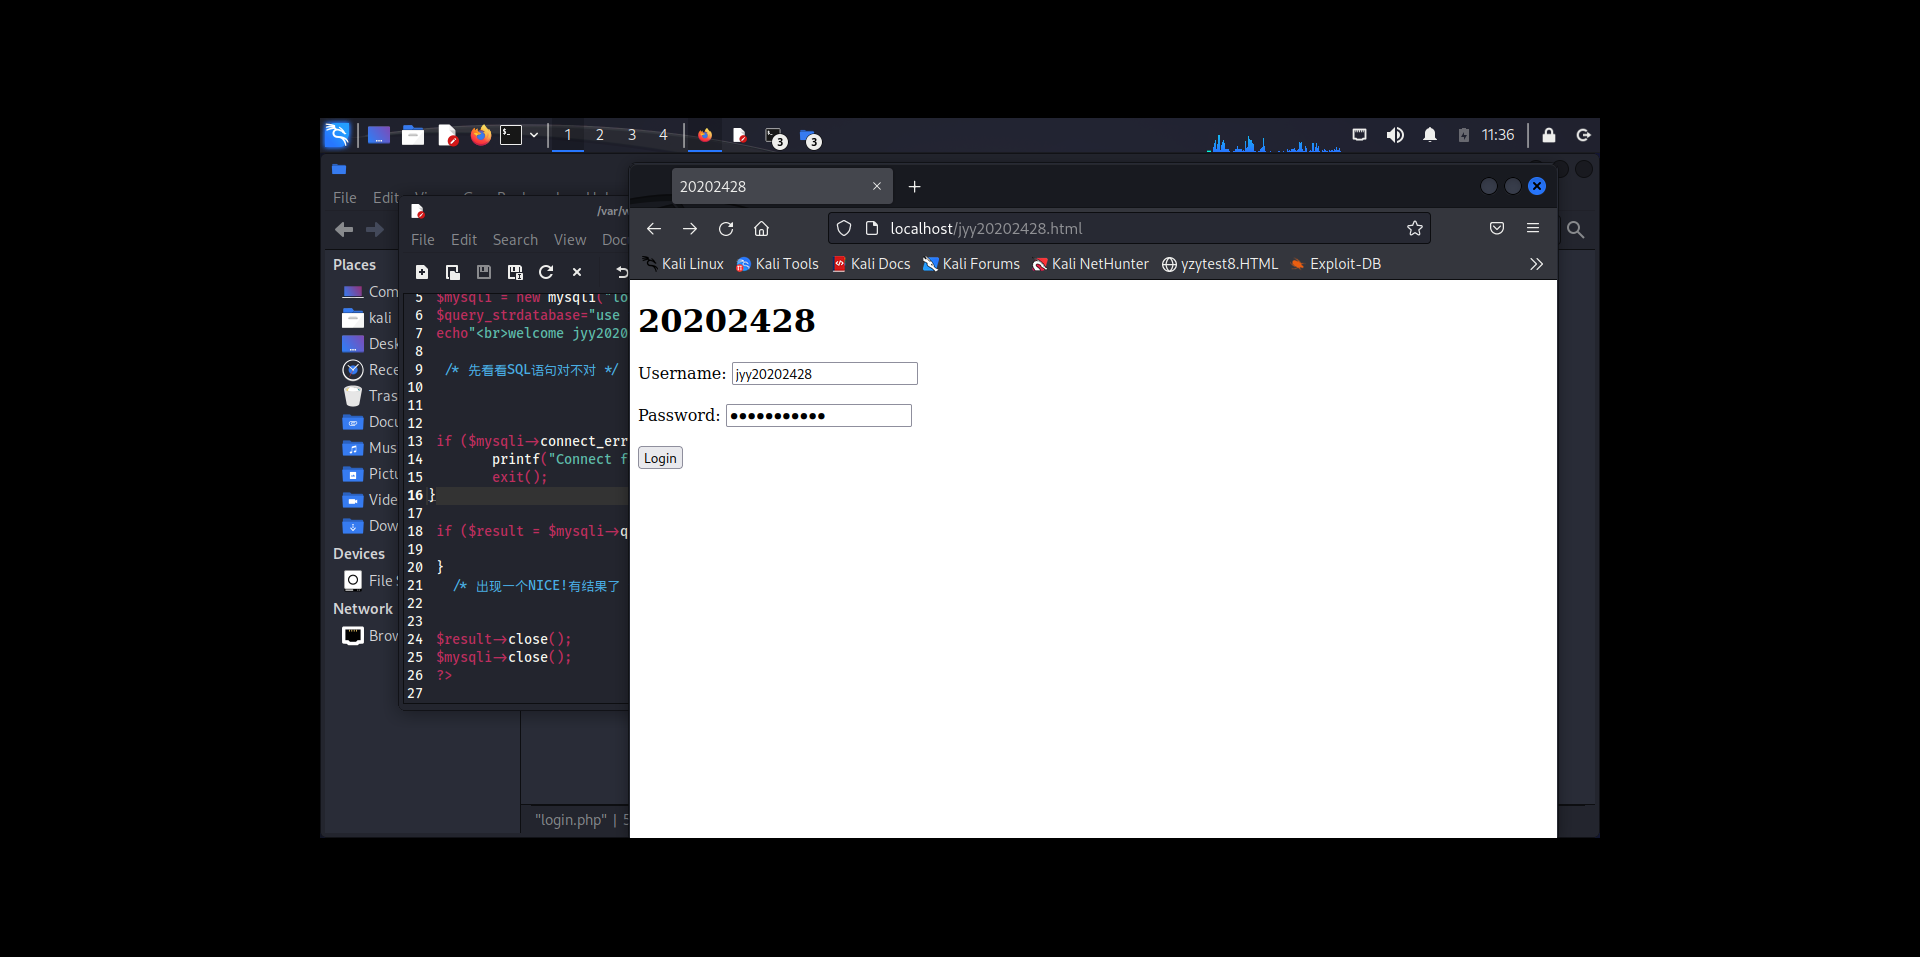Open the volume control in the tray
The height and width of the screenshot is (957, 1920).
[1395, 135]
